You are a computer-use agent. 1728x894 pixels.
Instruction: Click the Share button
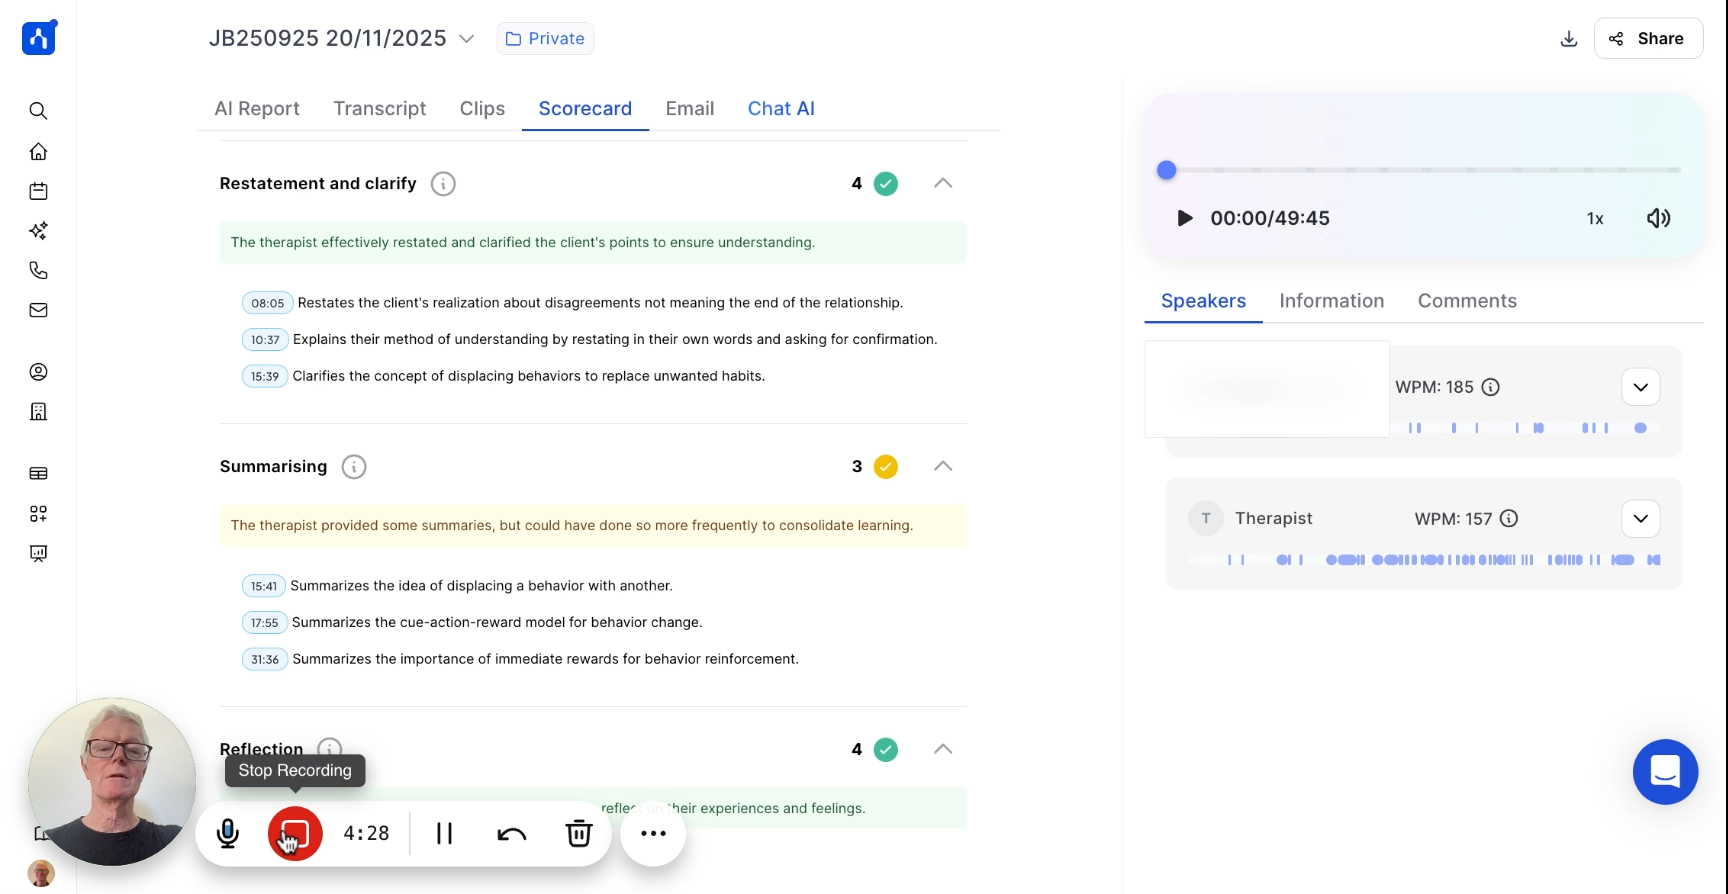point(1648,39)
